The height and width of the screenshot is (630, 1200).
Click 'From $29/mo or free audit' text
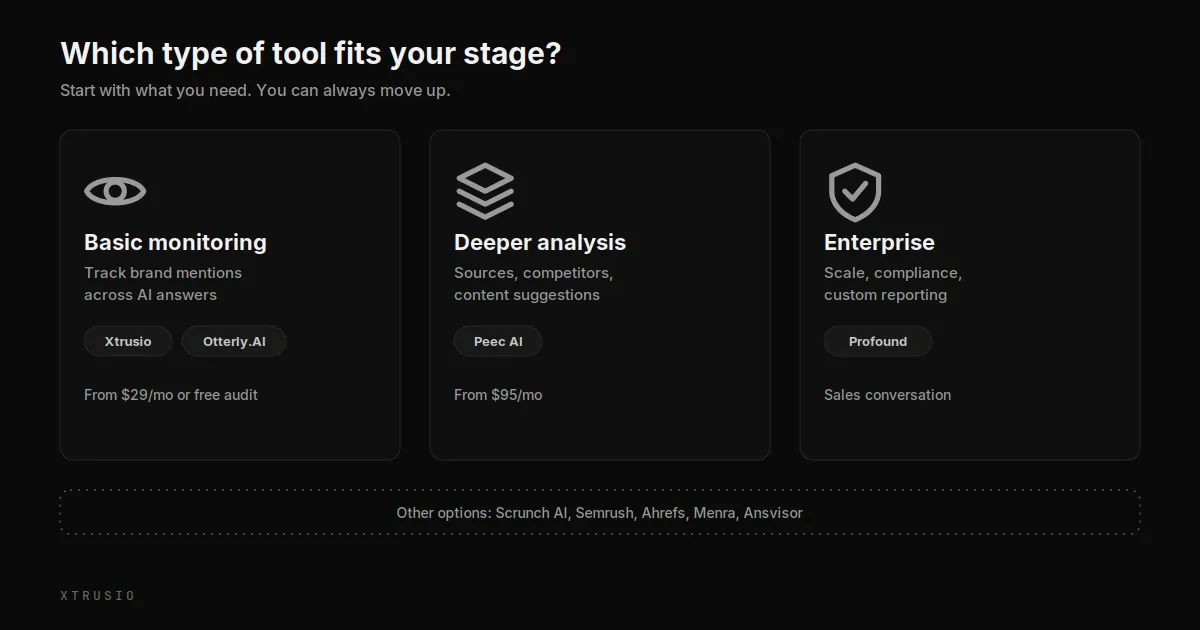pyautogui.click(x=171, y=395)
